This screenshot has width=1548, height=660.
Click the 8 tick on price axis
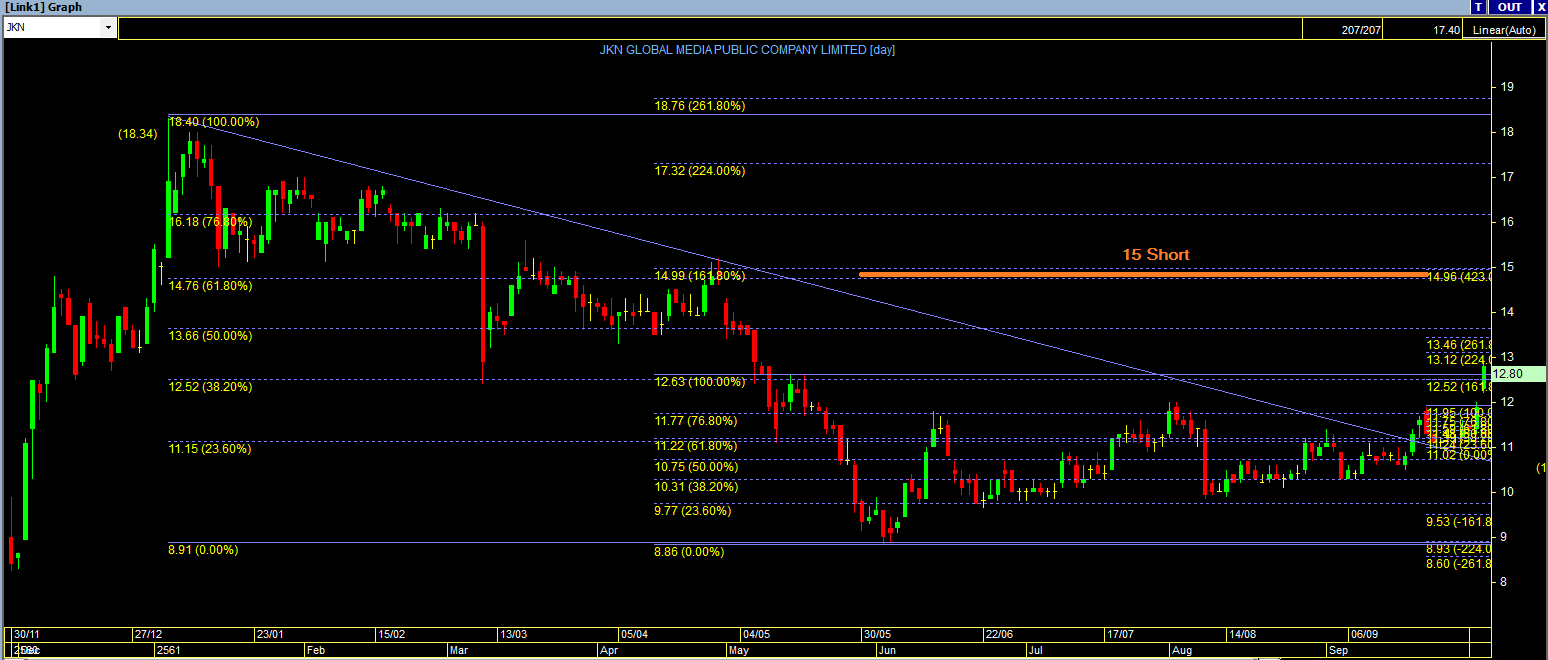[x=1503, y=582]
